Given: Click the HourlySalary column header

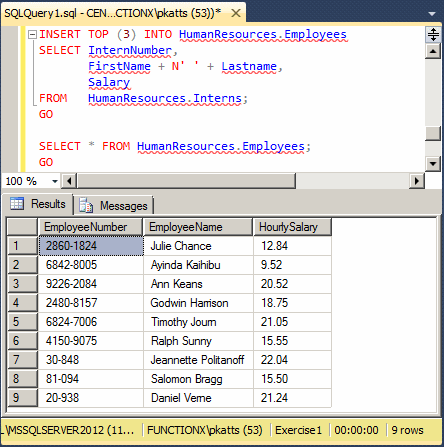Looking at the screenshot, I should (x=292, y=227).
